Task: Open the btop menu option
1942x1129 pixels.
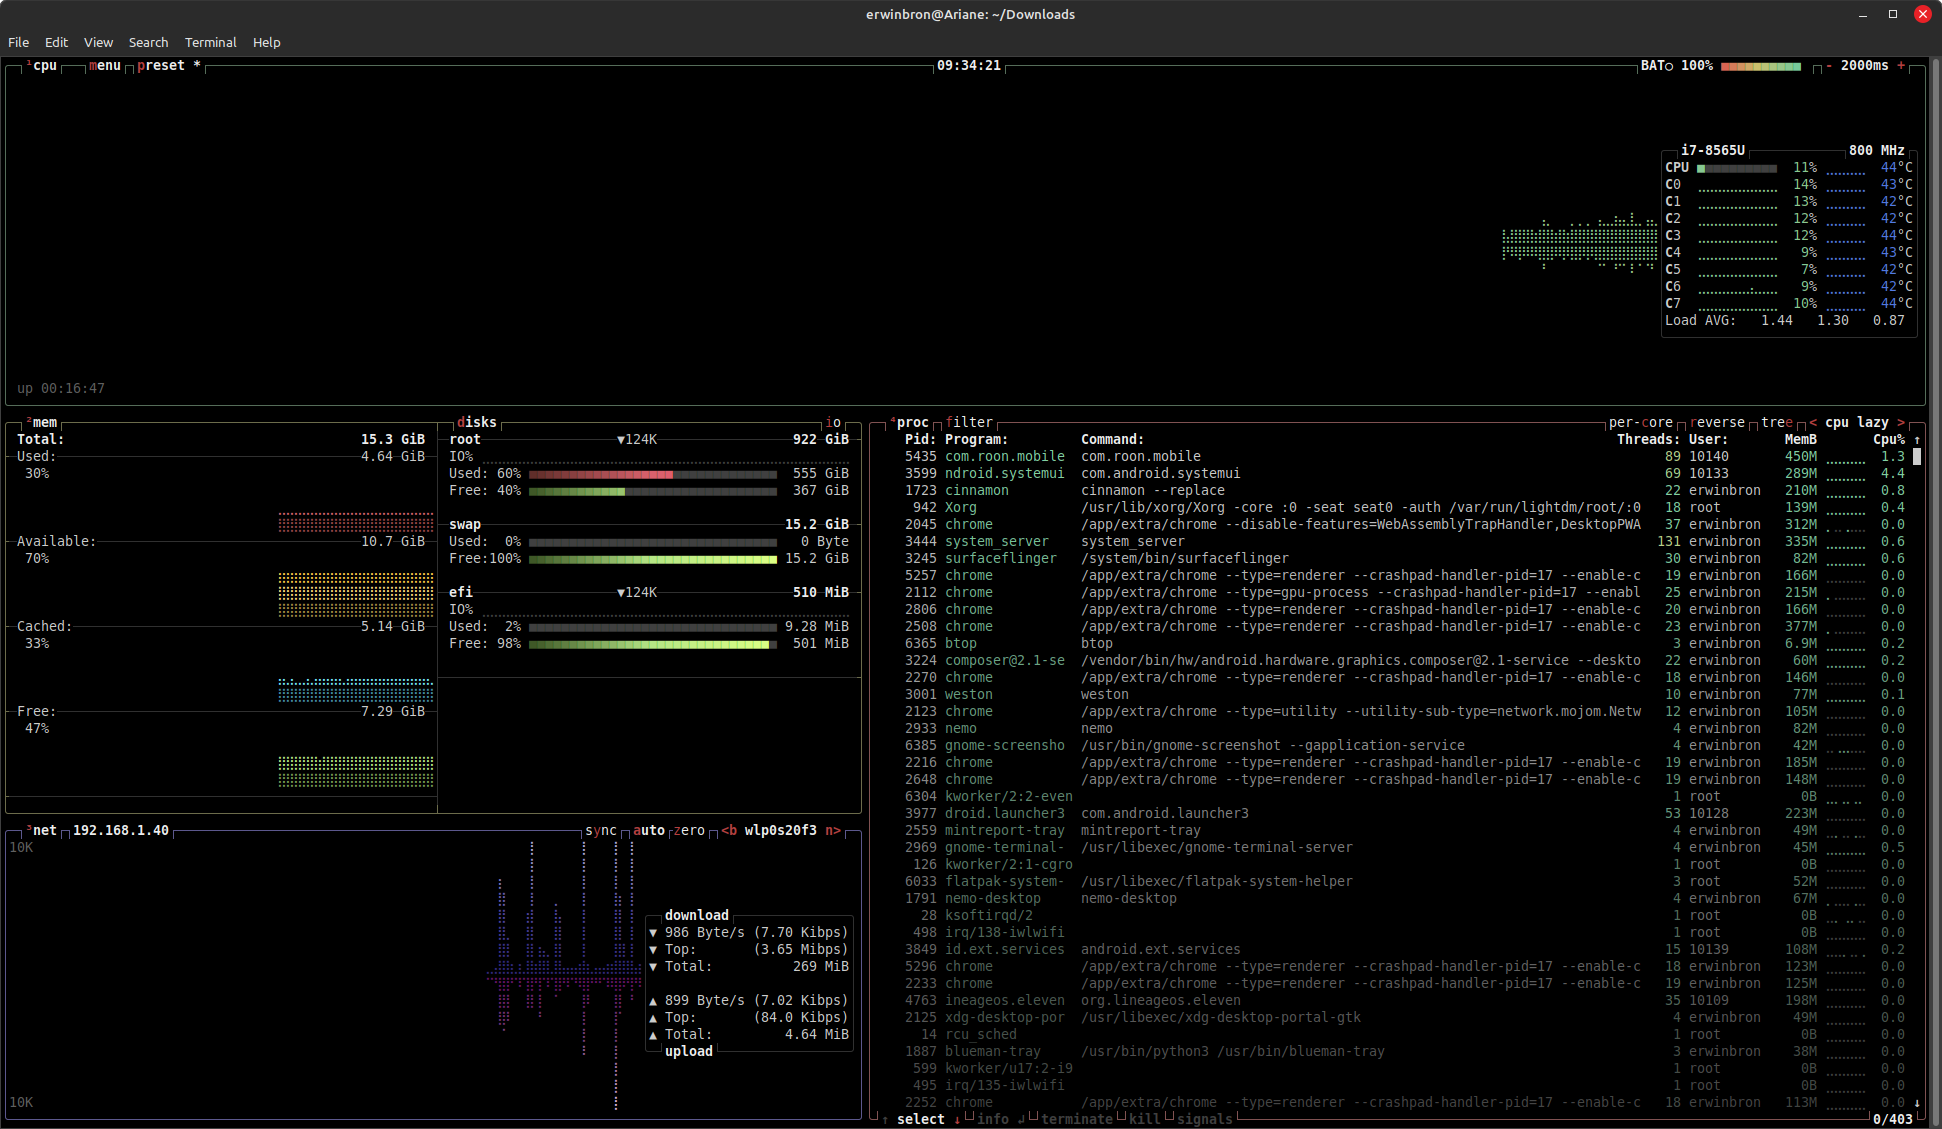Action: pos(105,66)
